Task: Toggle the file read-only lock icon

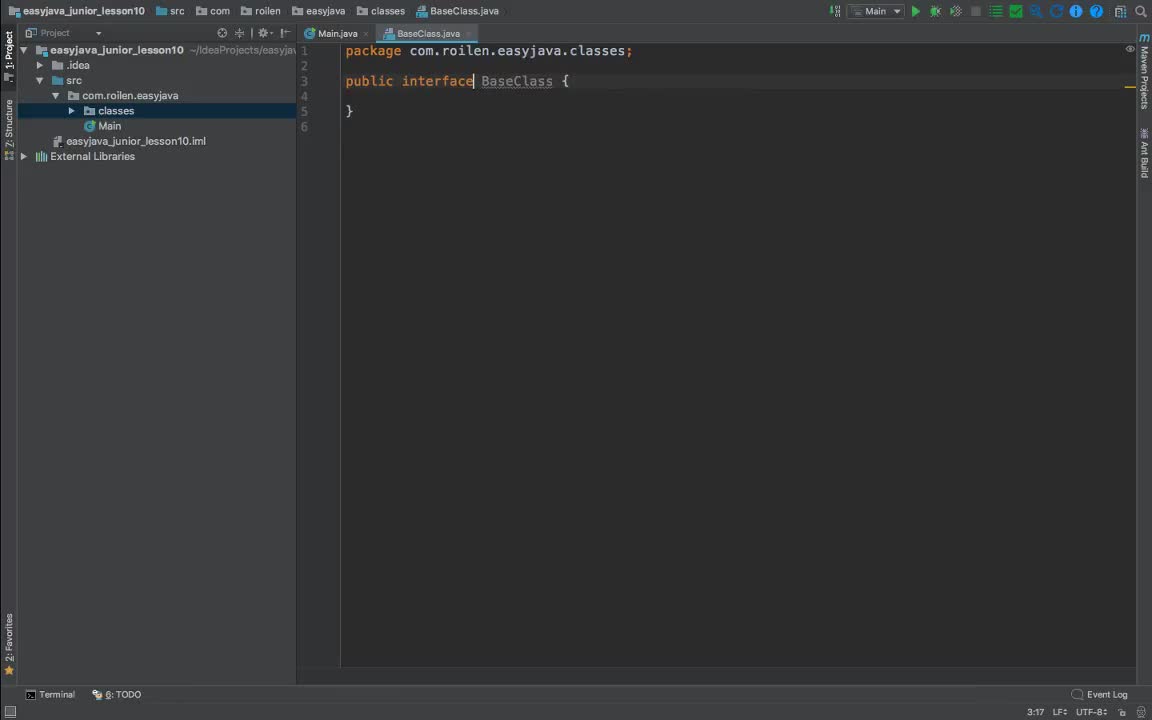Action: tap(1121, 713)
